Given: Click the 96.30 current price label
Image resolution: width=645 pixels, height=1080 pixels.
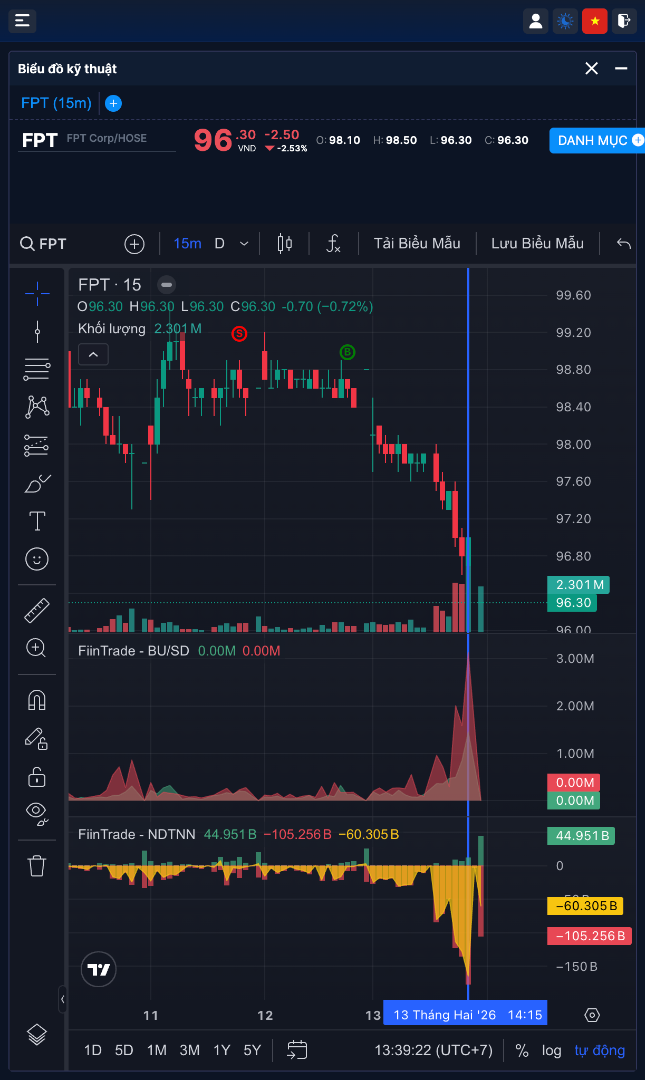Looking at the screenshot, I should pyautogui.click(x=573, y=603).
